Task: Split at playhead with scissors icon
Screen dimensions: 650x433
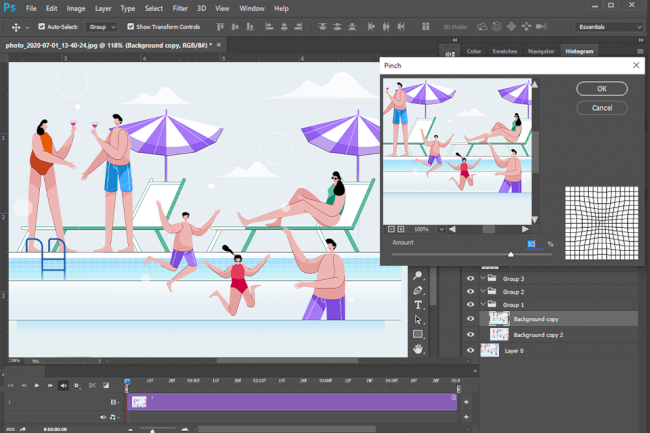Action: (92, 385)
